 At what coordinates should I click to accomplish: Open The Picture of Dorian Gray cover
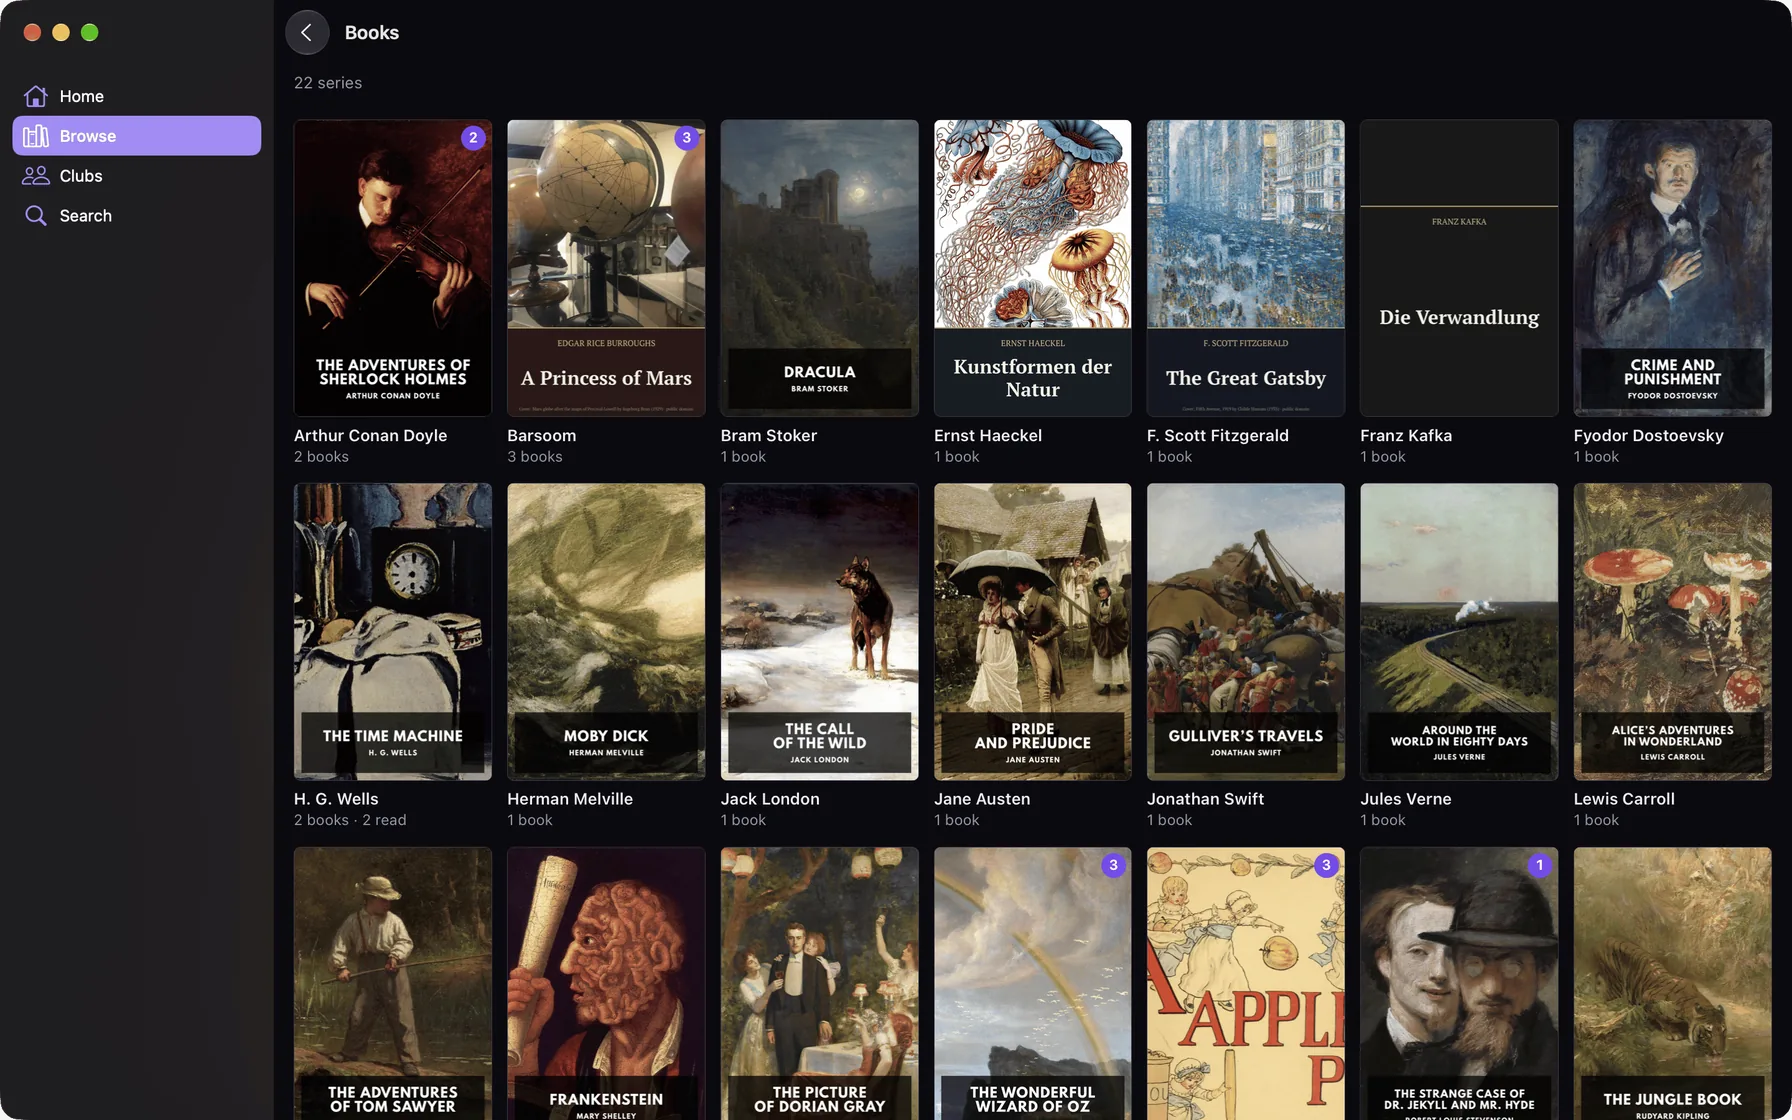(819, 984)
